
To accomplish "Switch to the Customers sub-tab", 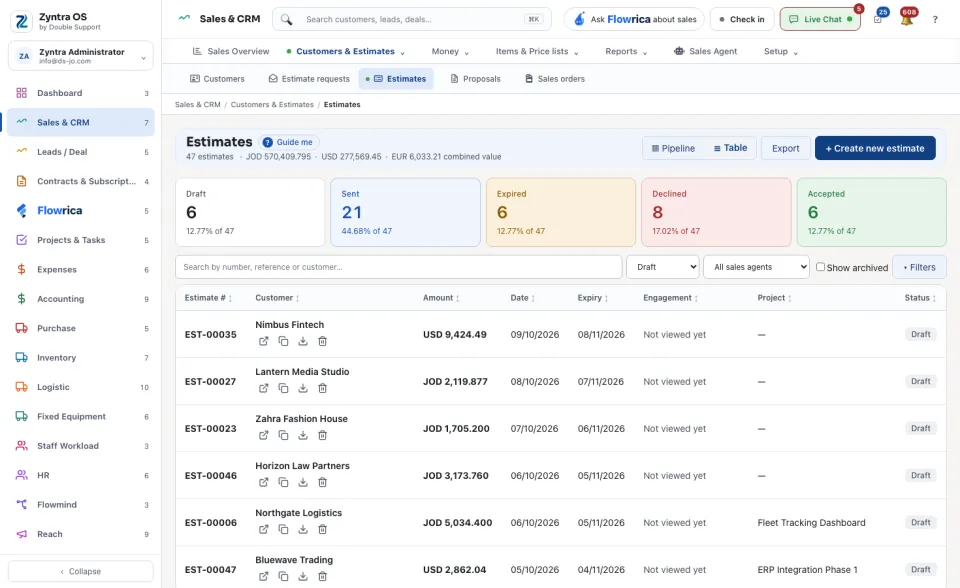I will (217, 79).
